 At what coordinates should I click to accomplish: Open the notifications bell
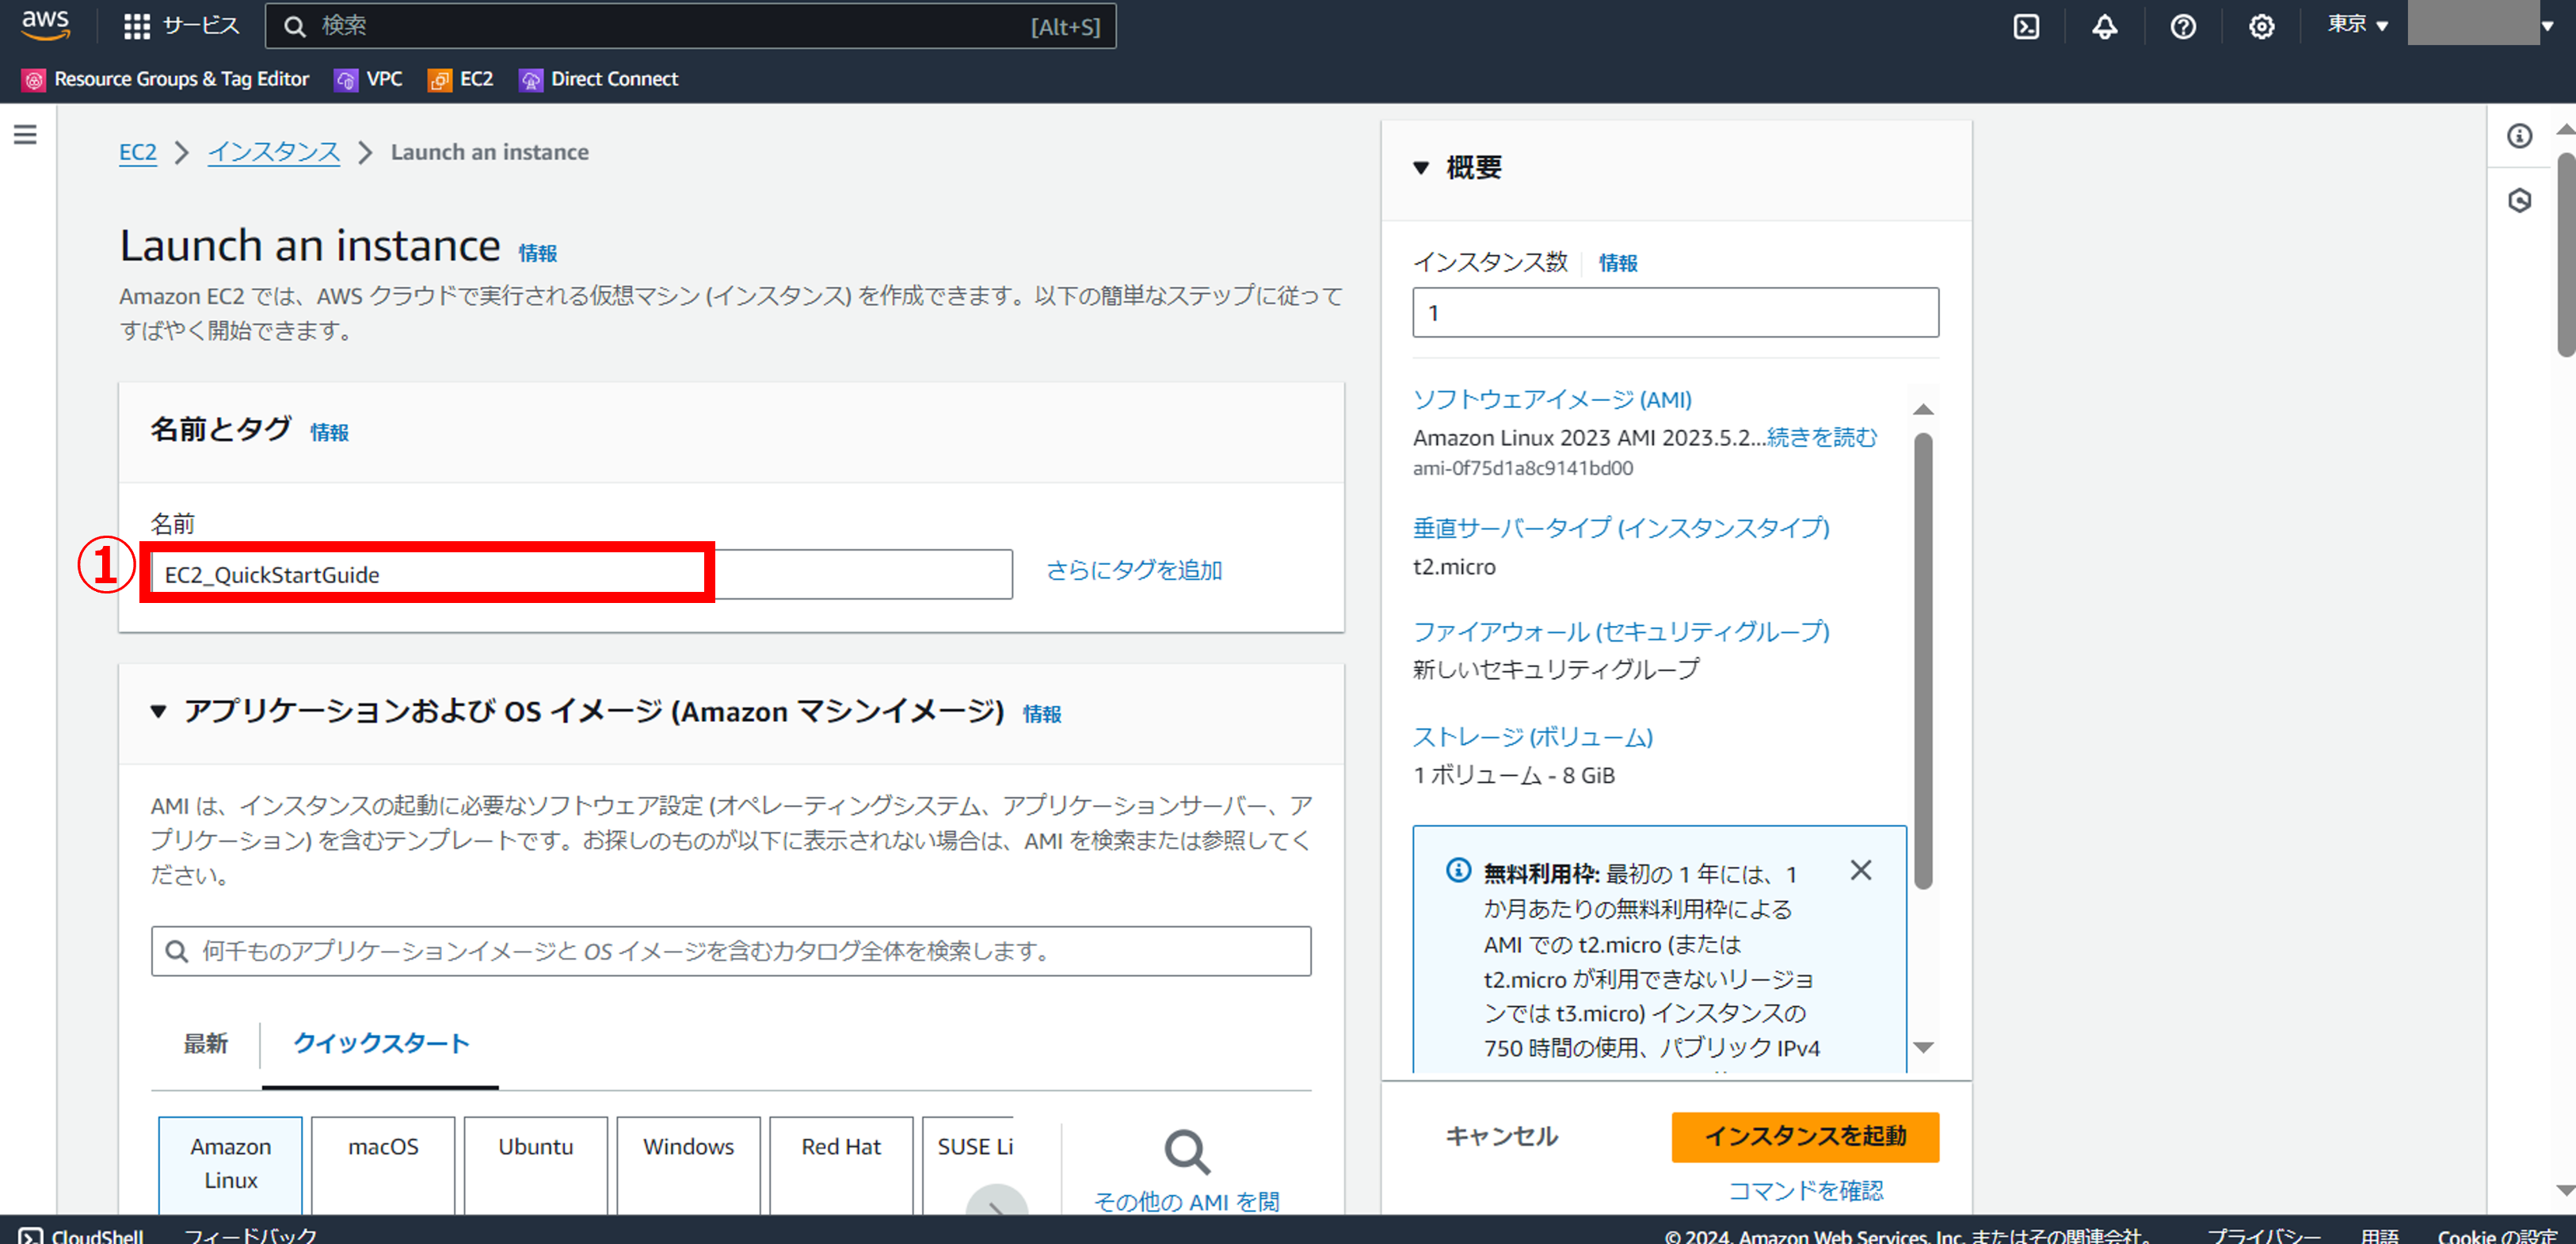pos(2104,27)
